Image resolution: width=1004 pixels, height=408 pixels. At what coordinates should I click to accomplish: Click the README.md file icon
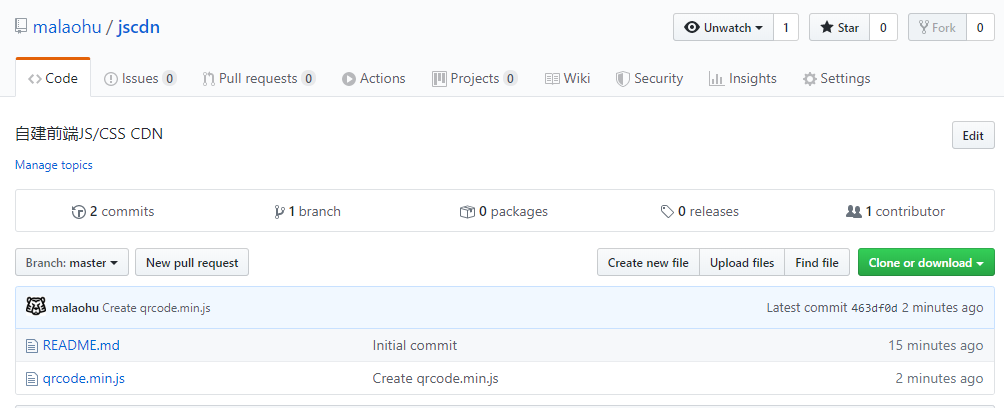31,345
